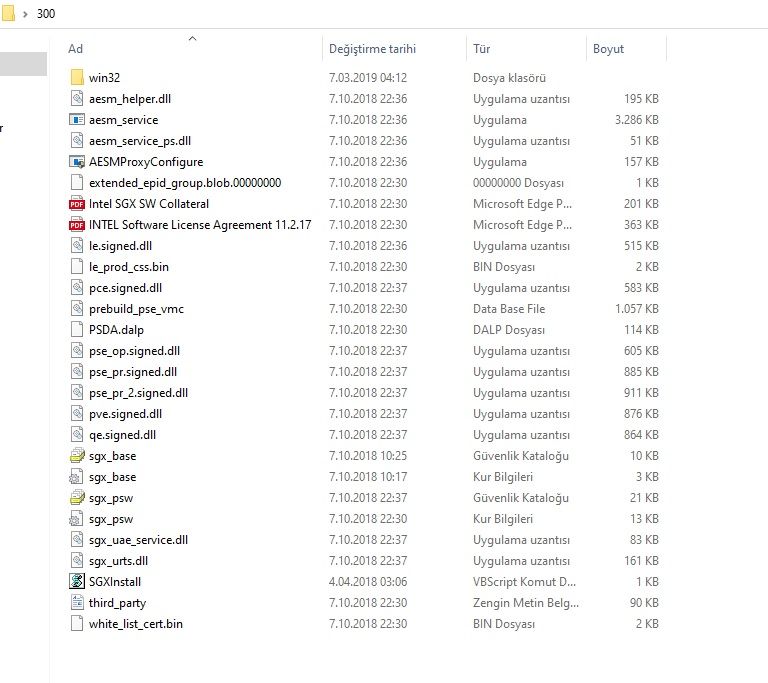Click the 7.10.2018 10:25 date cell

tap(368, 456)
